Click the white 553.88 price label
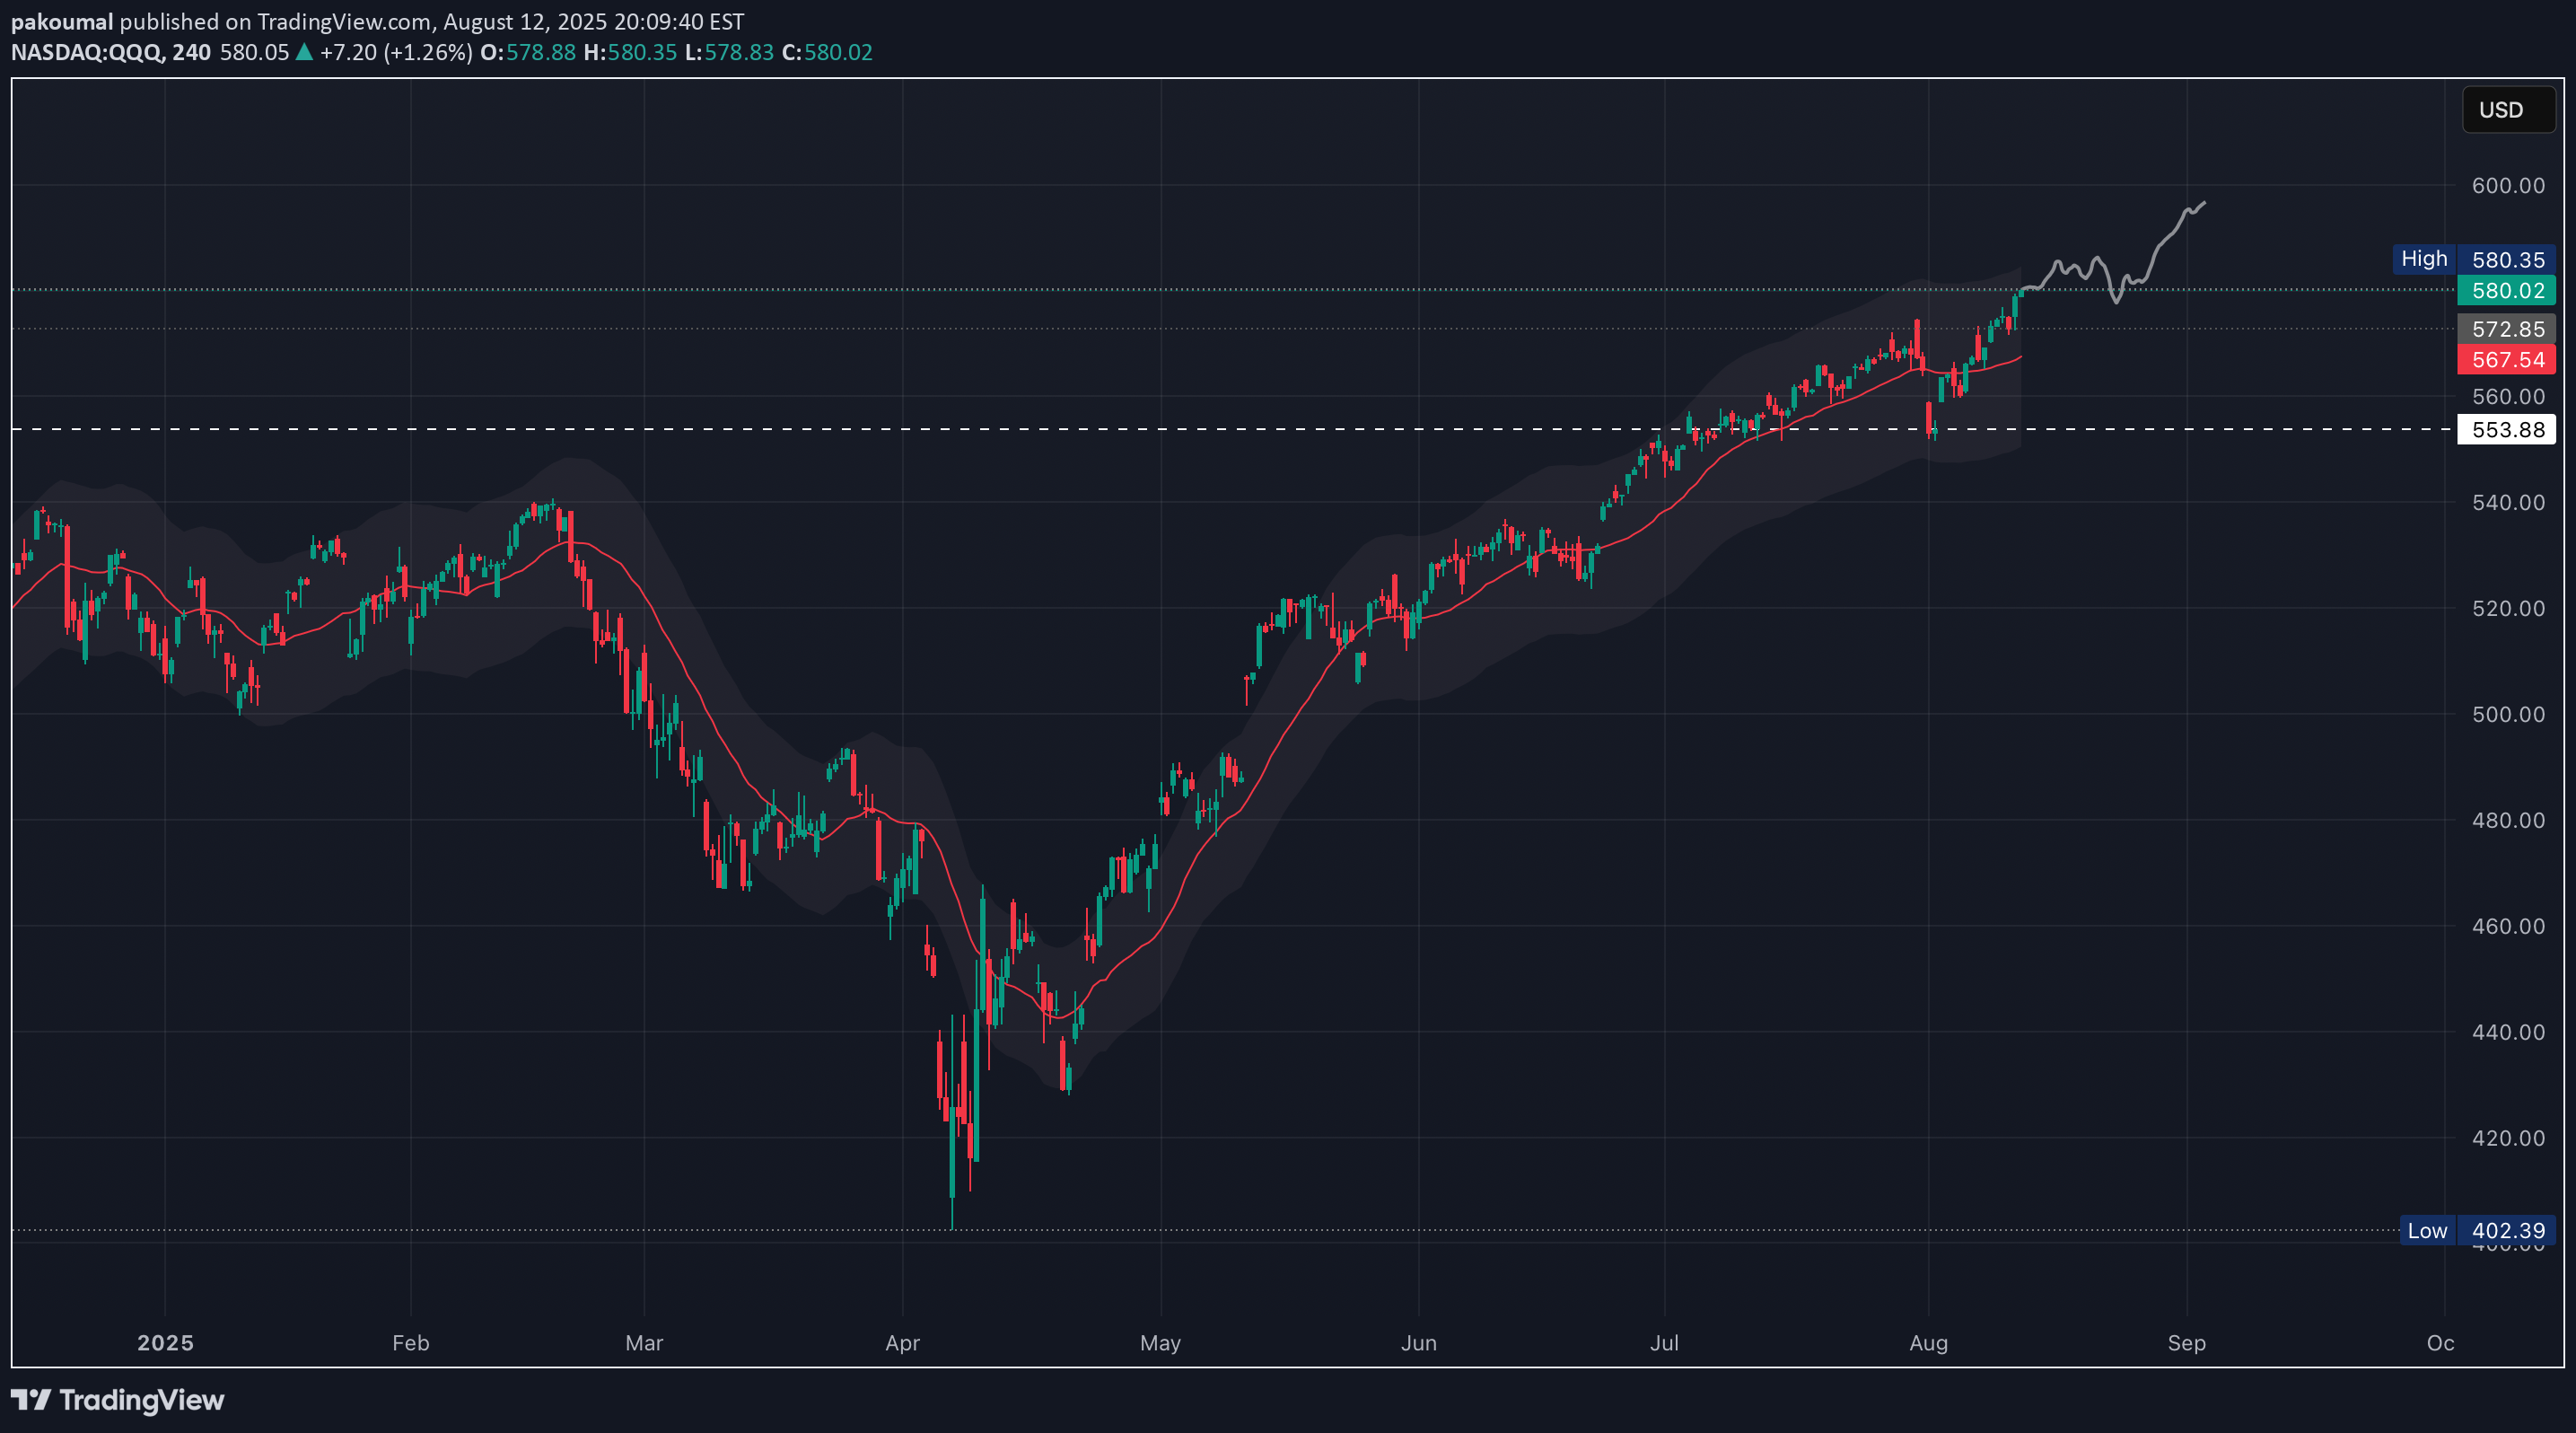The image size is (2576, 1433). pyautogui.click(x=2506, y=430)
